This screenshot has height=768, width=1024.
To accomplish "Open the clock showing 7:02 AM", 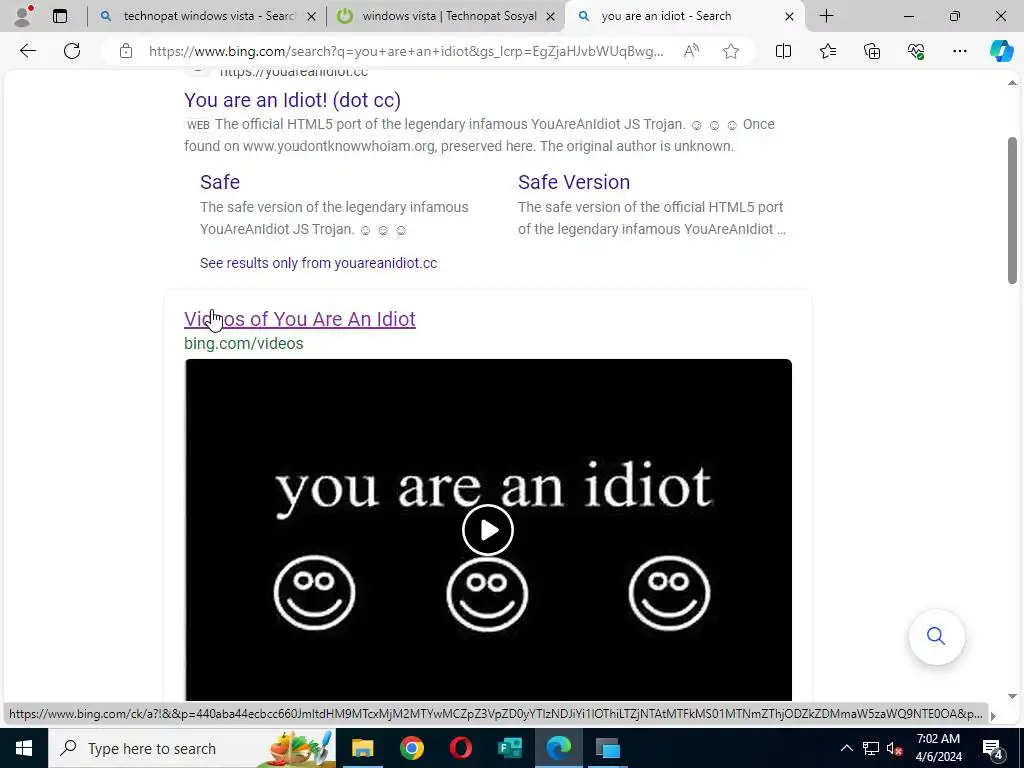I will [x=938, y=748].
